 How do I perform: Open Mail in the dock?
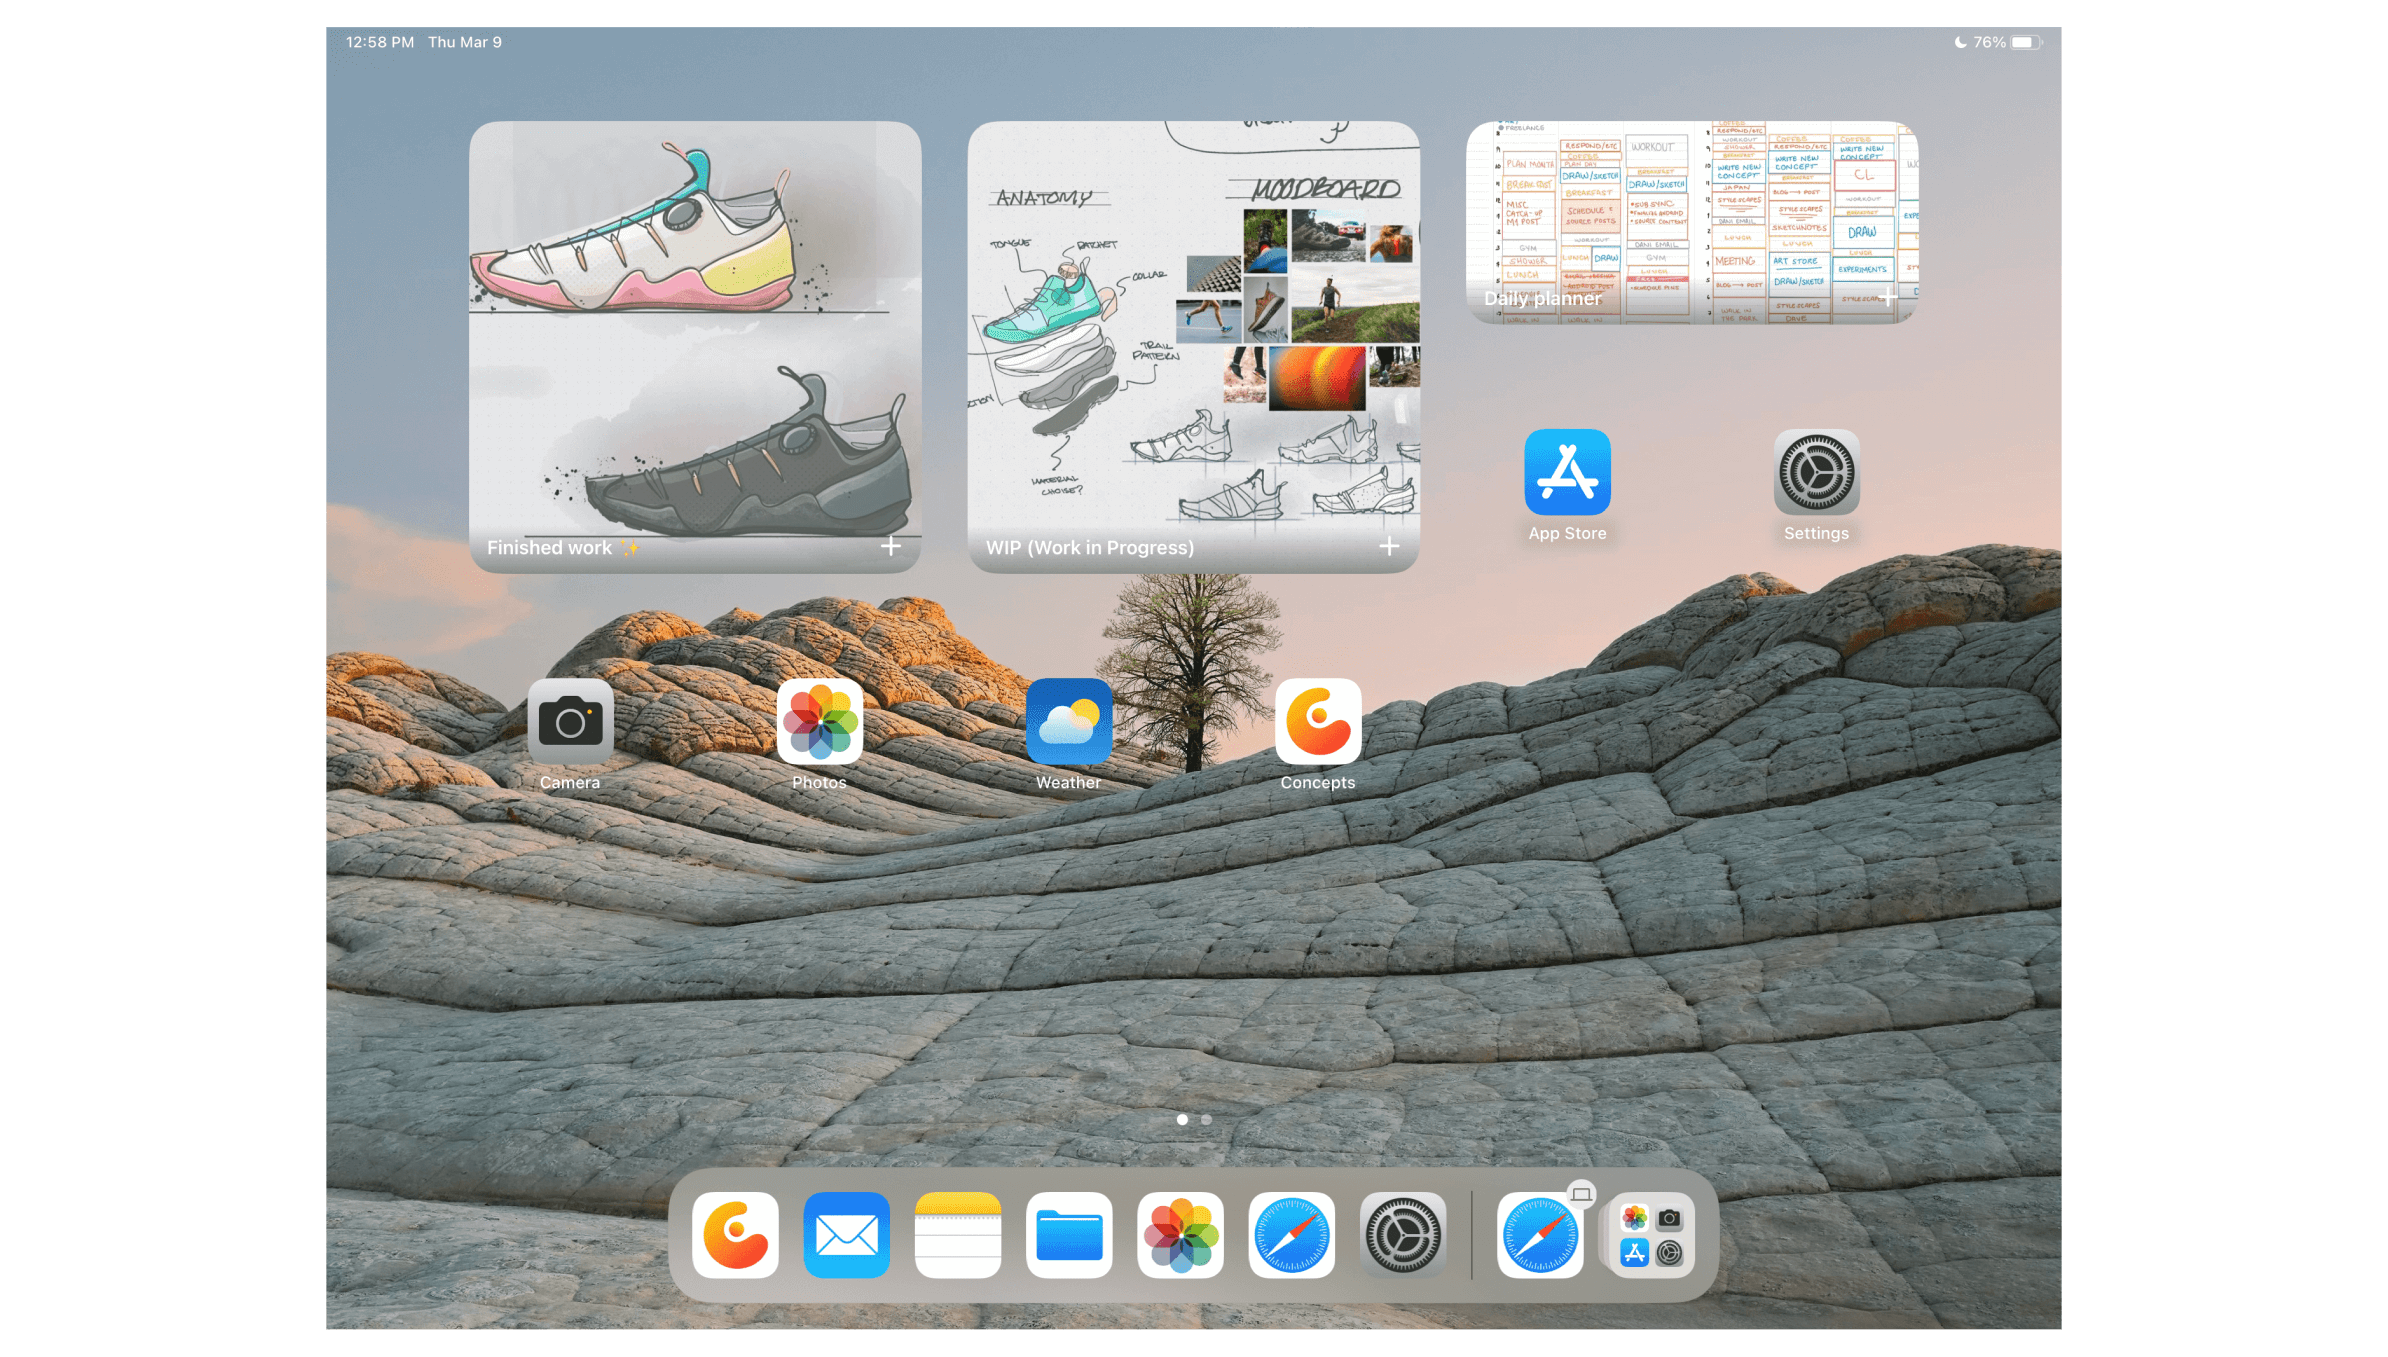[x=846, y=1234]
